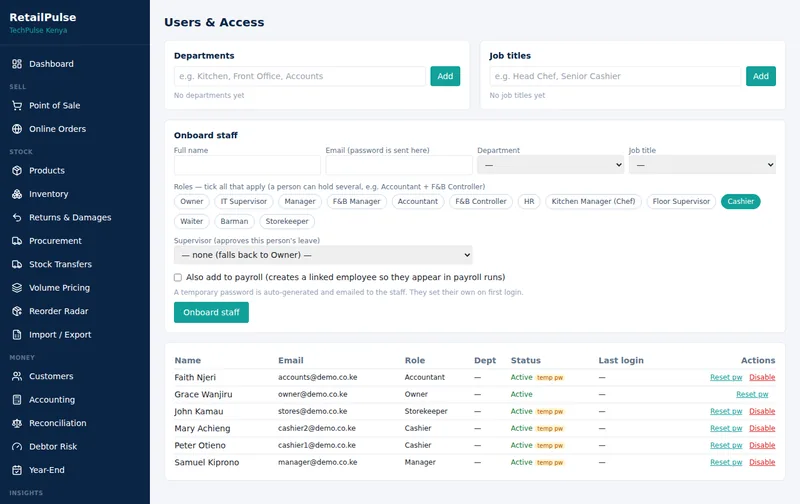Screen dimensions: 800x504
Task: Reset password for Faith Njeri
Action: (x=726, y=377)
